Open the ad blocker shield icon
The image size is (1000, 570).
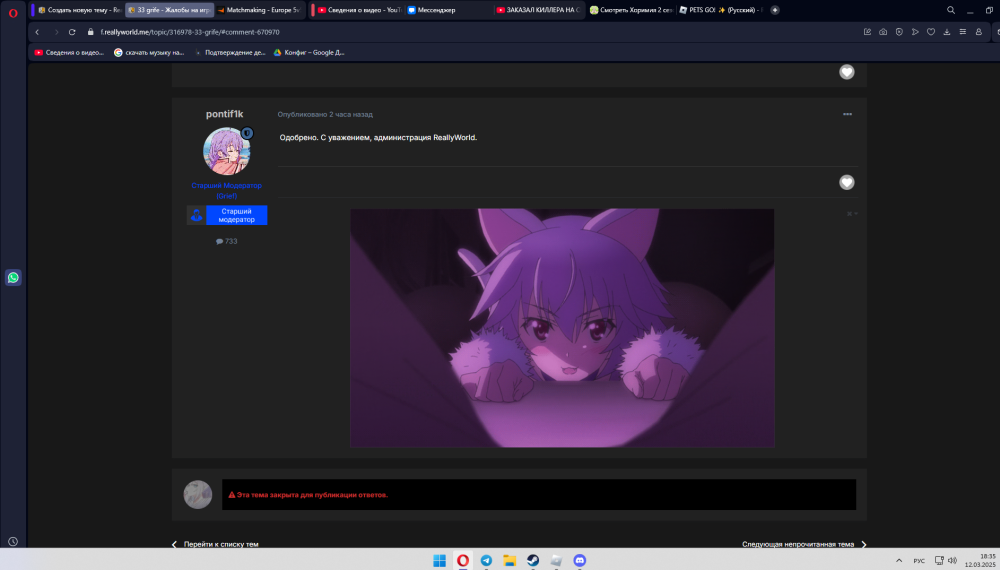(899, 32)
